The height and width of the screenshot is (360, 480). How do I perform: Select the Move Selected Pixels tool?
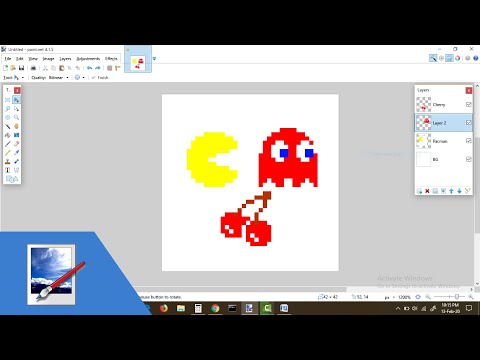(x=16, y=100)
